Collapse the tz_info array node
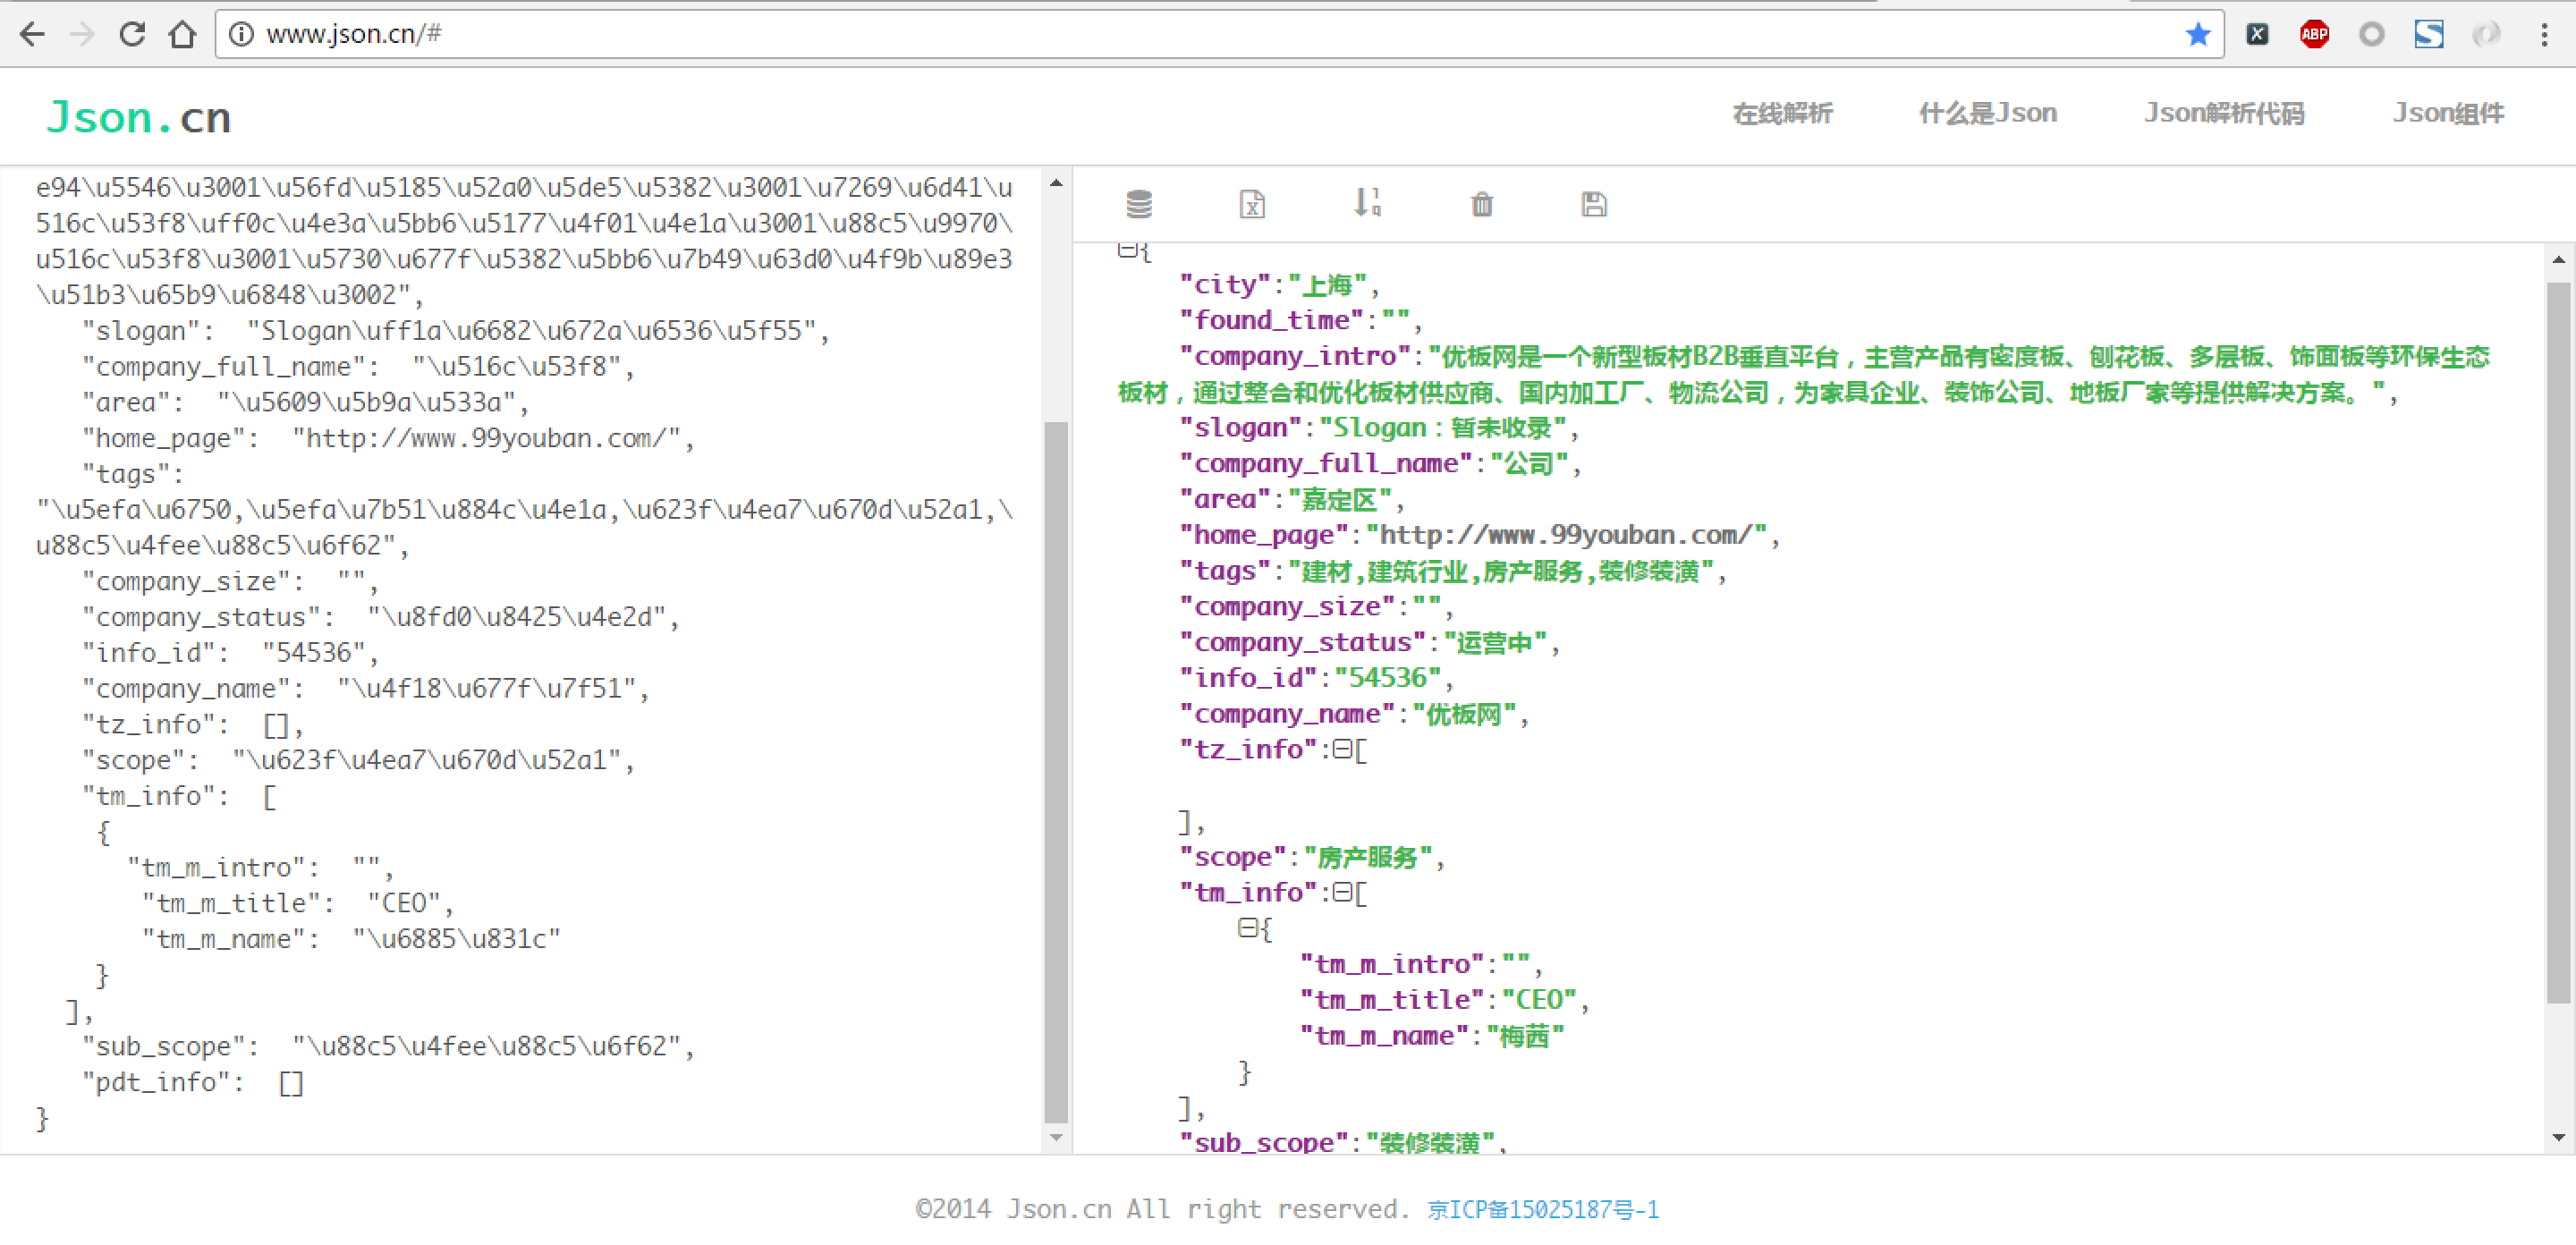 [1342, 749]
